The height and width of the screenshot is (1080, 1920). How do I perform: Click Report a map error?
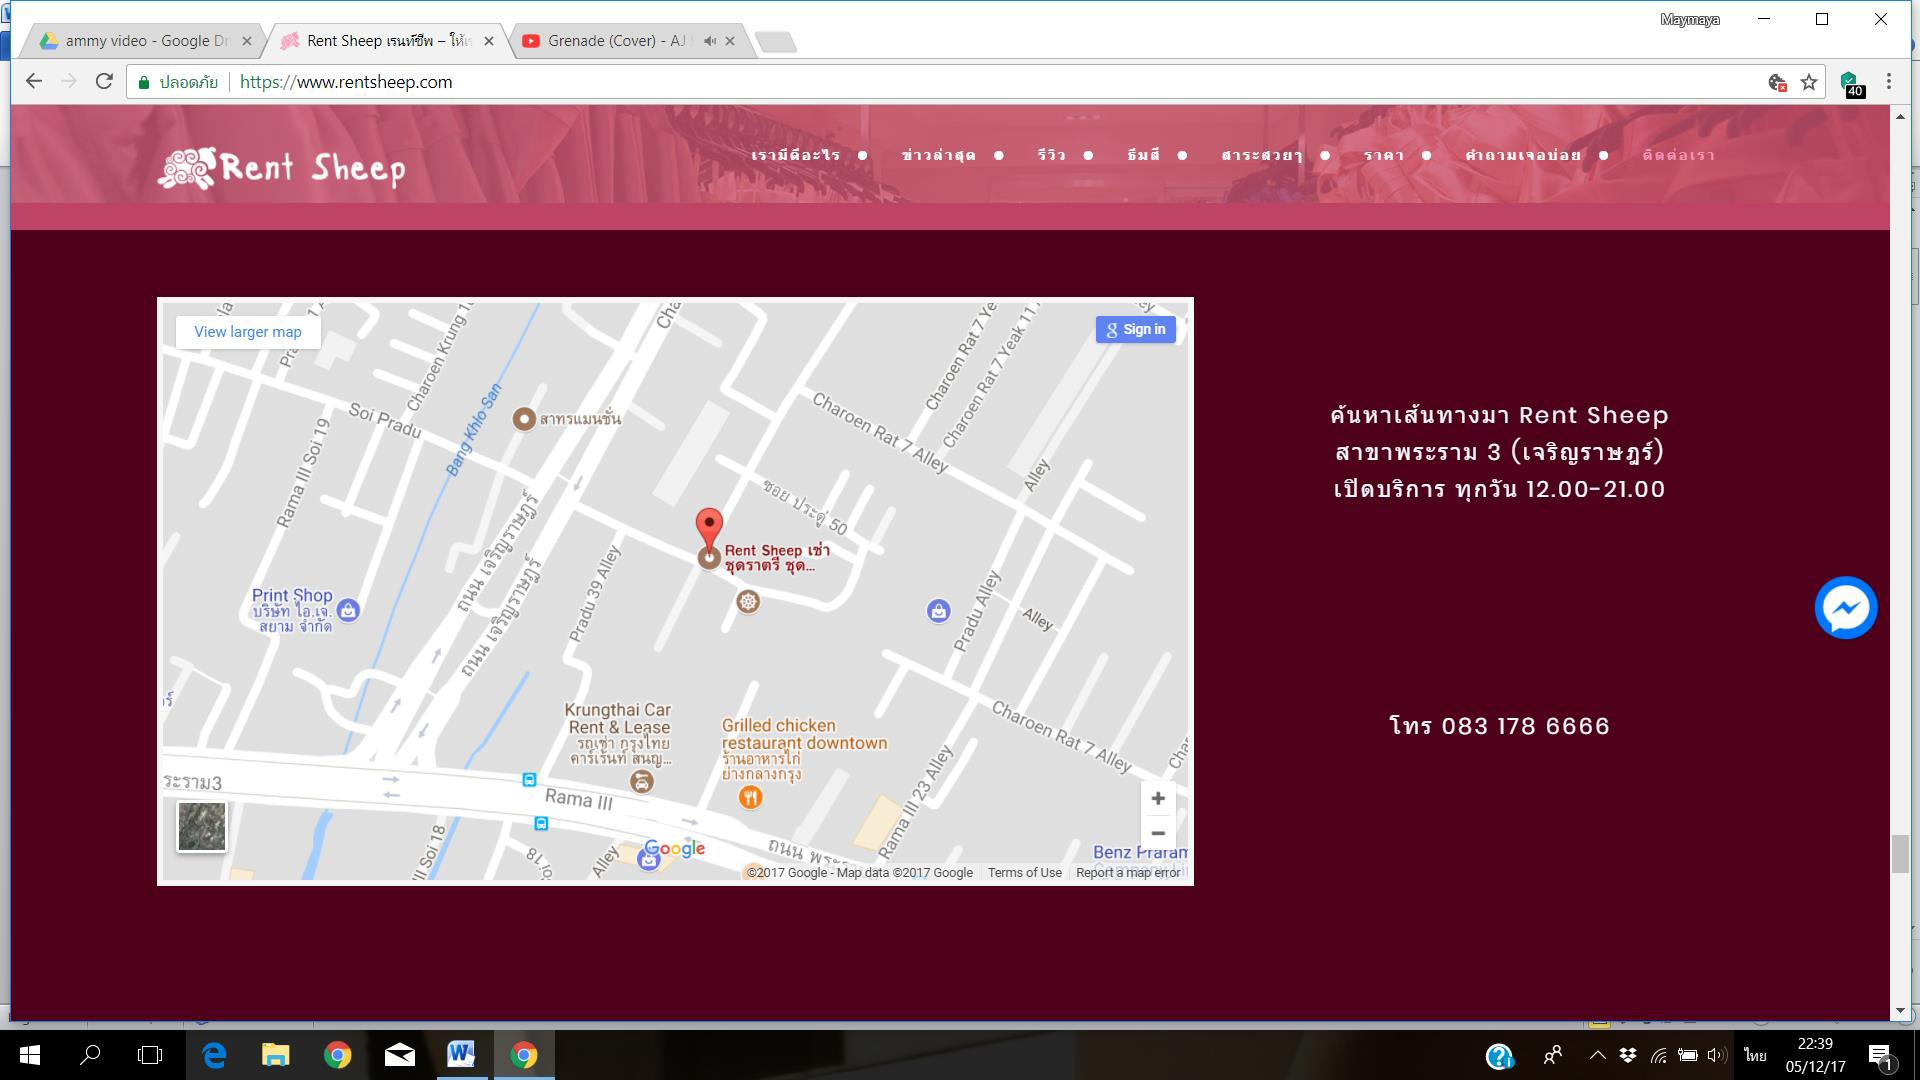click(1128, 873)
